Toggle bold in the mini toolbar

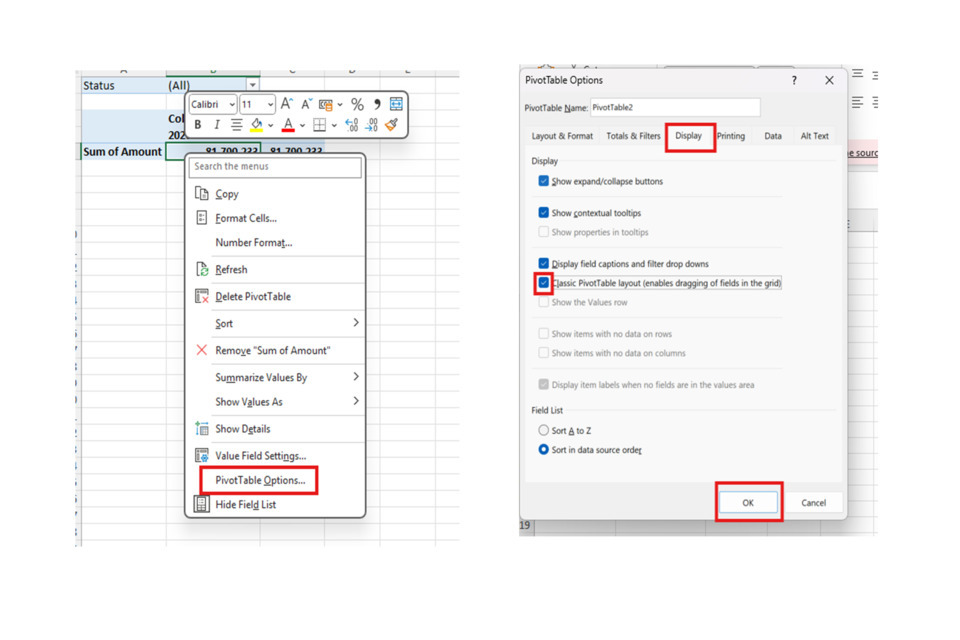198,125
